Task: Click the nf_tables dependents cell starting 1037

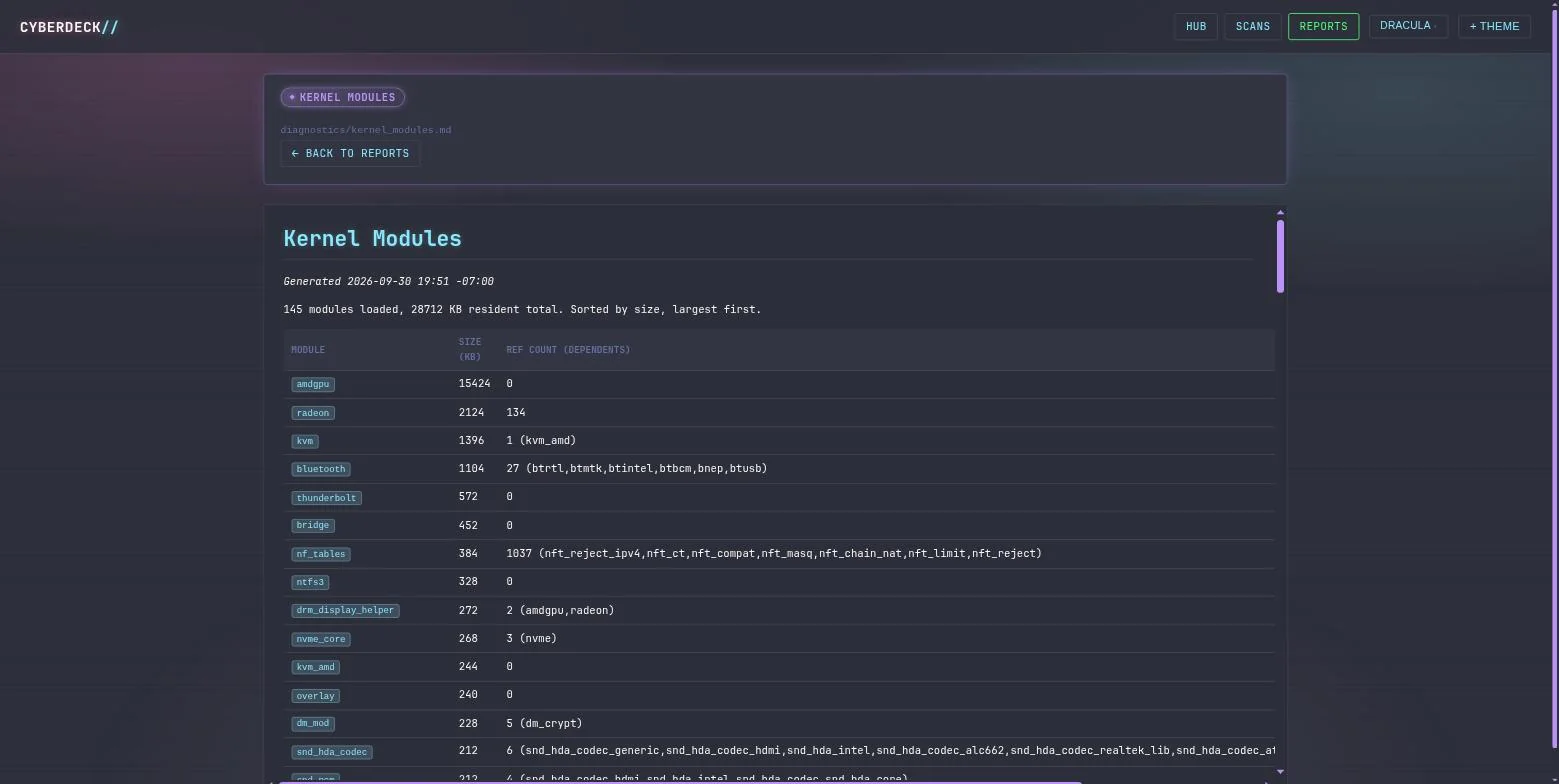Action: [x=774, y=554]
